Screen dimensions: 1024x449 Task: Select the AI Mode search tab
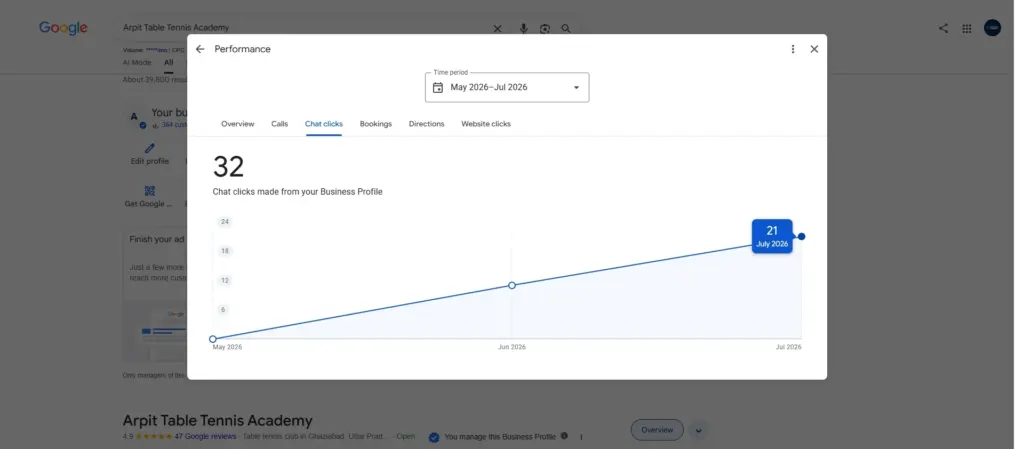[137, 63]
